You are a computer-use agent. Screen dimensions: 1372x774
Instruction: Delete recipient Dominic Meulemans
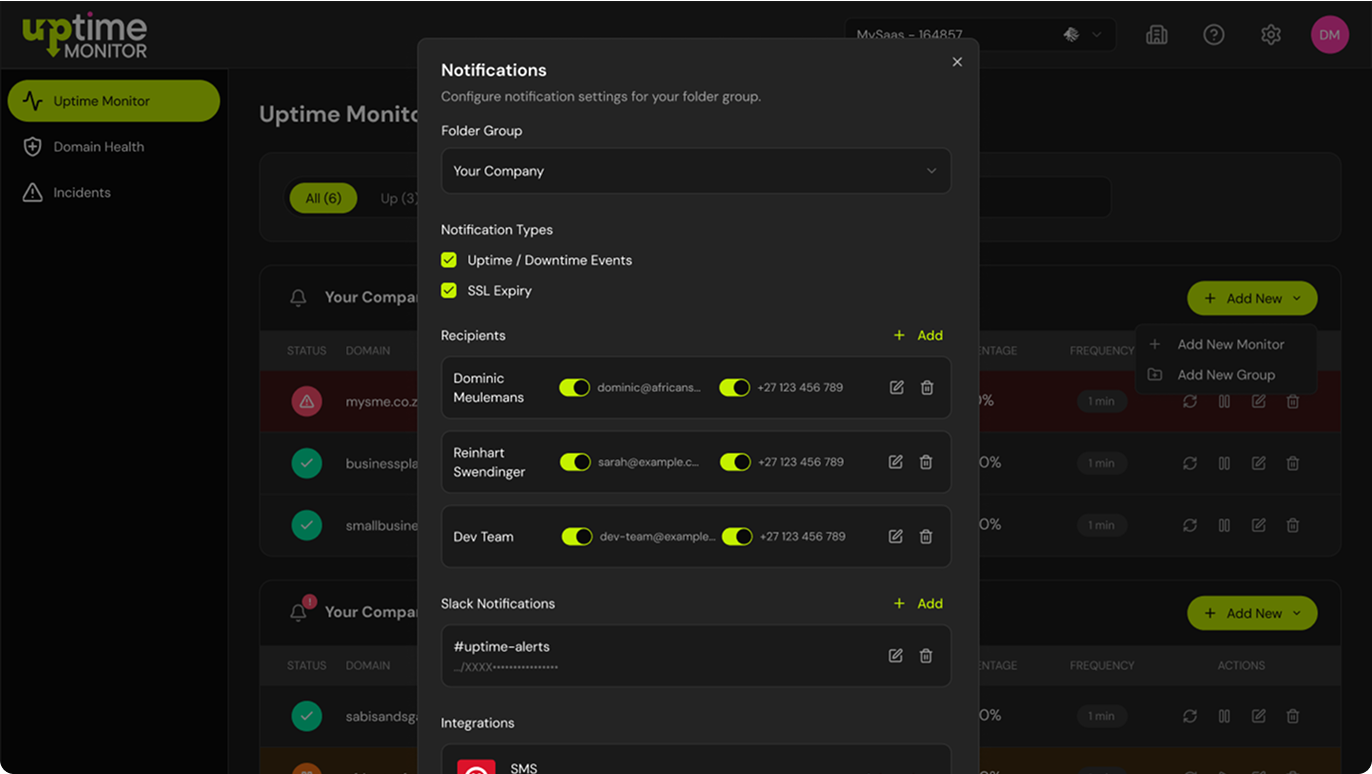[x=927, y=387]
